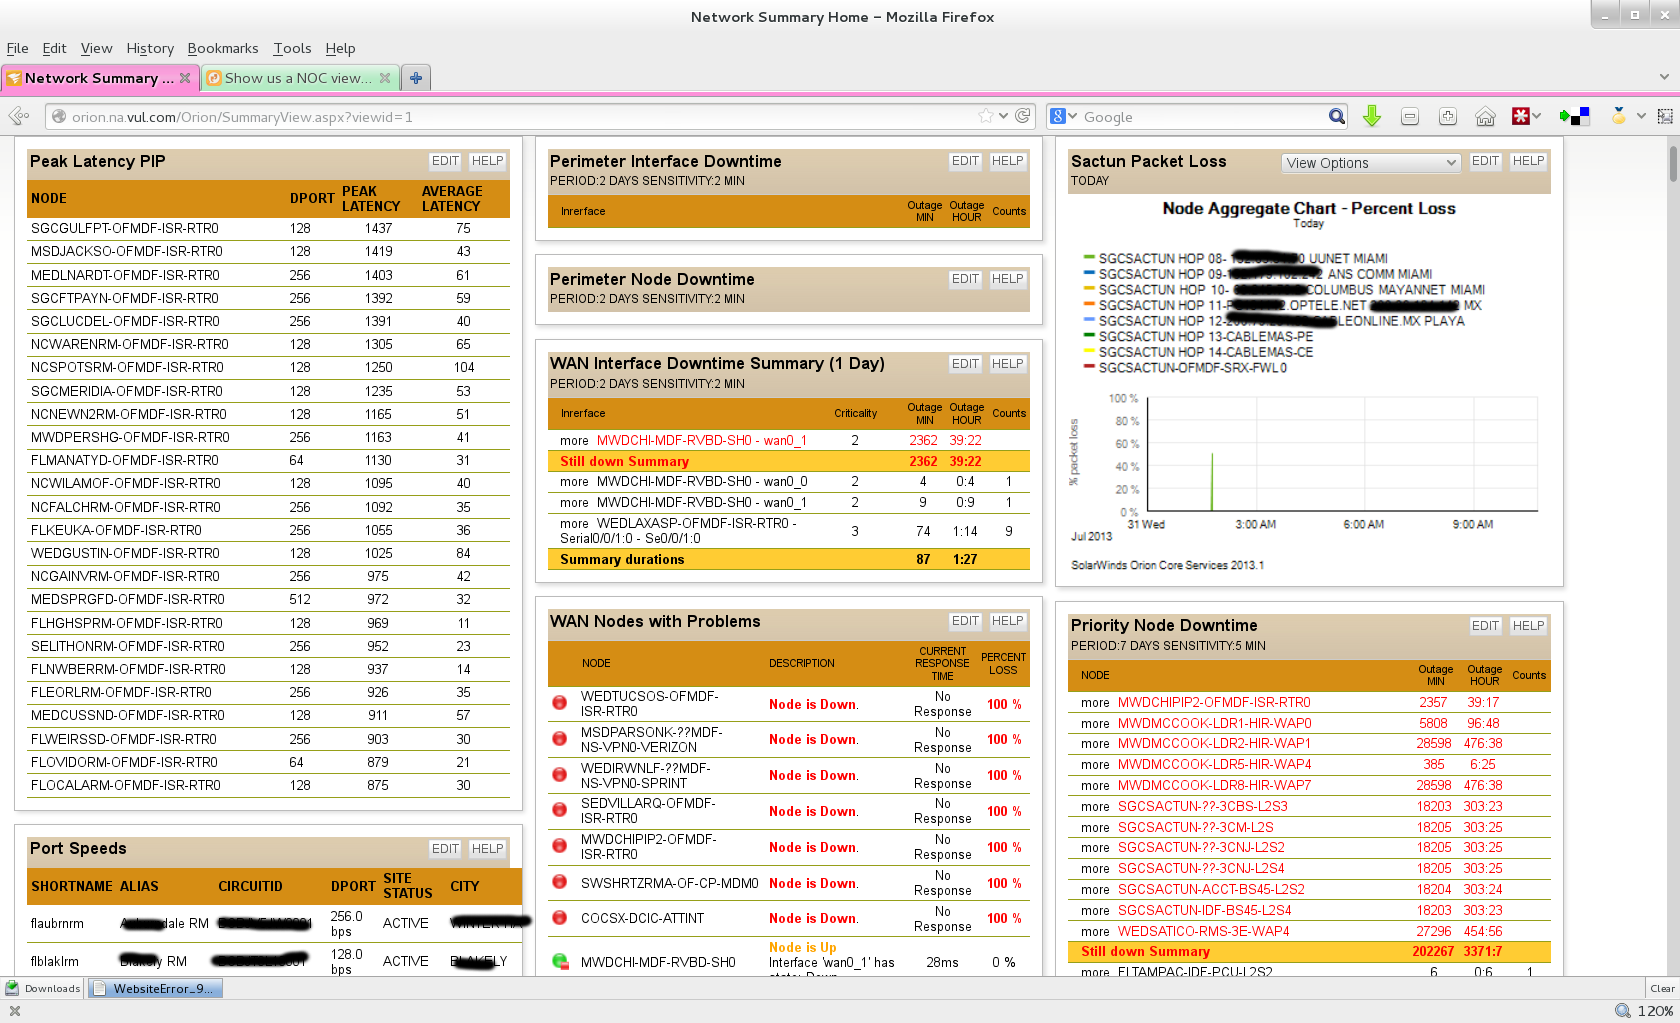1680x1023 pixels.
Task: Expand the tab list dropdown arrow
Action: [x=1664, y=77]
